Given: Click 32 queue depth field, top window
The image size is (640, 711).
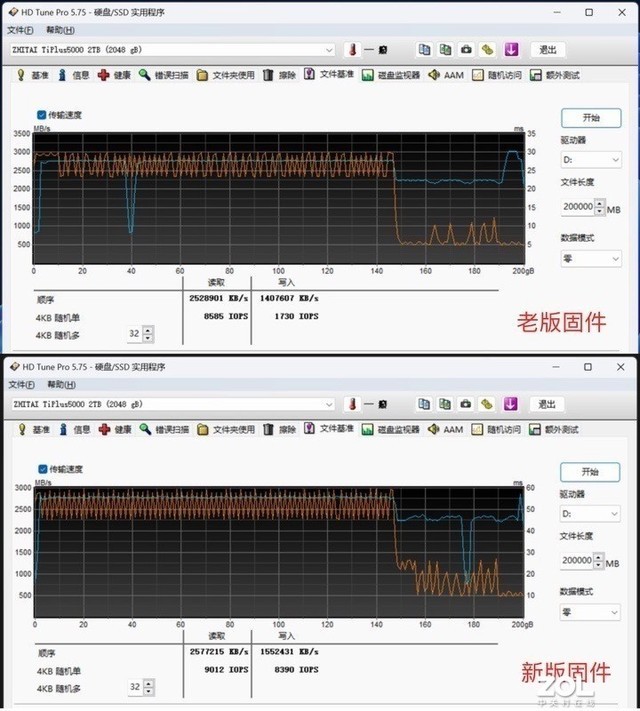Looking at the screenshot, I should tap(135, 334).
